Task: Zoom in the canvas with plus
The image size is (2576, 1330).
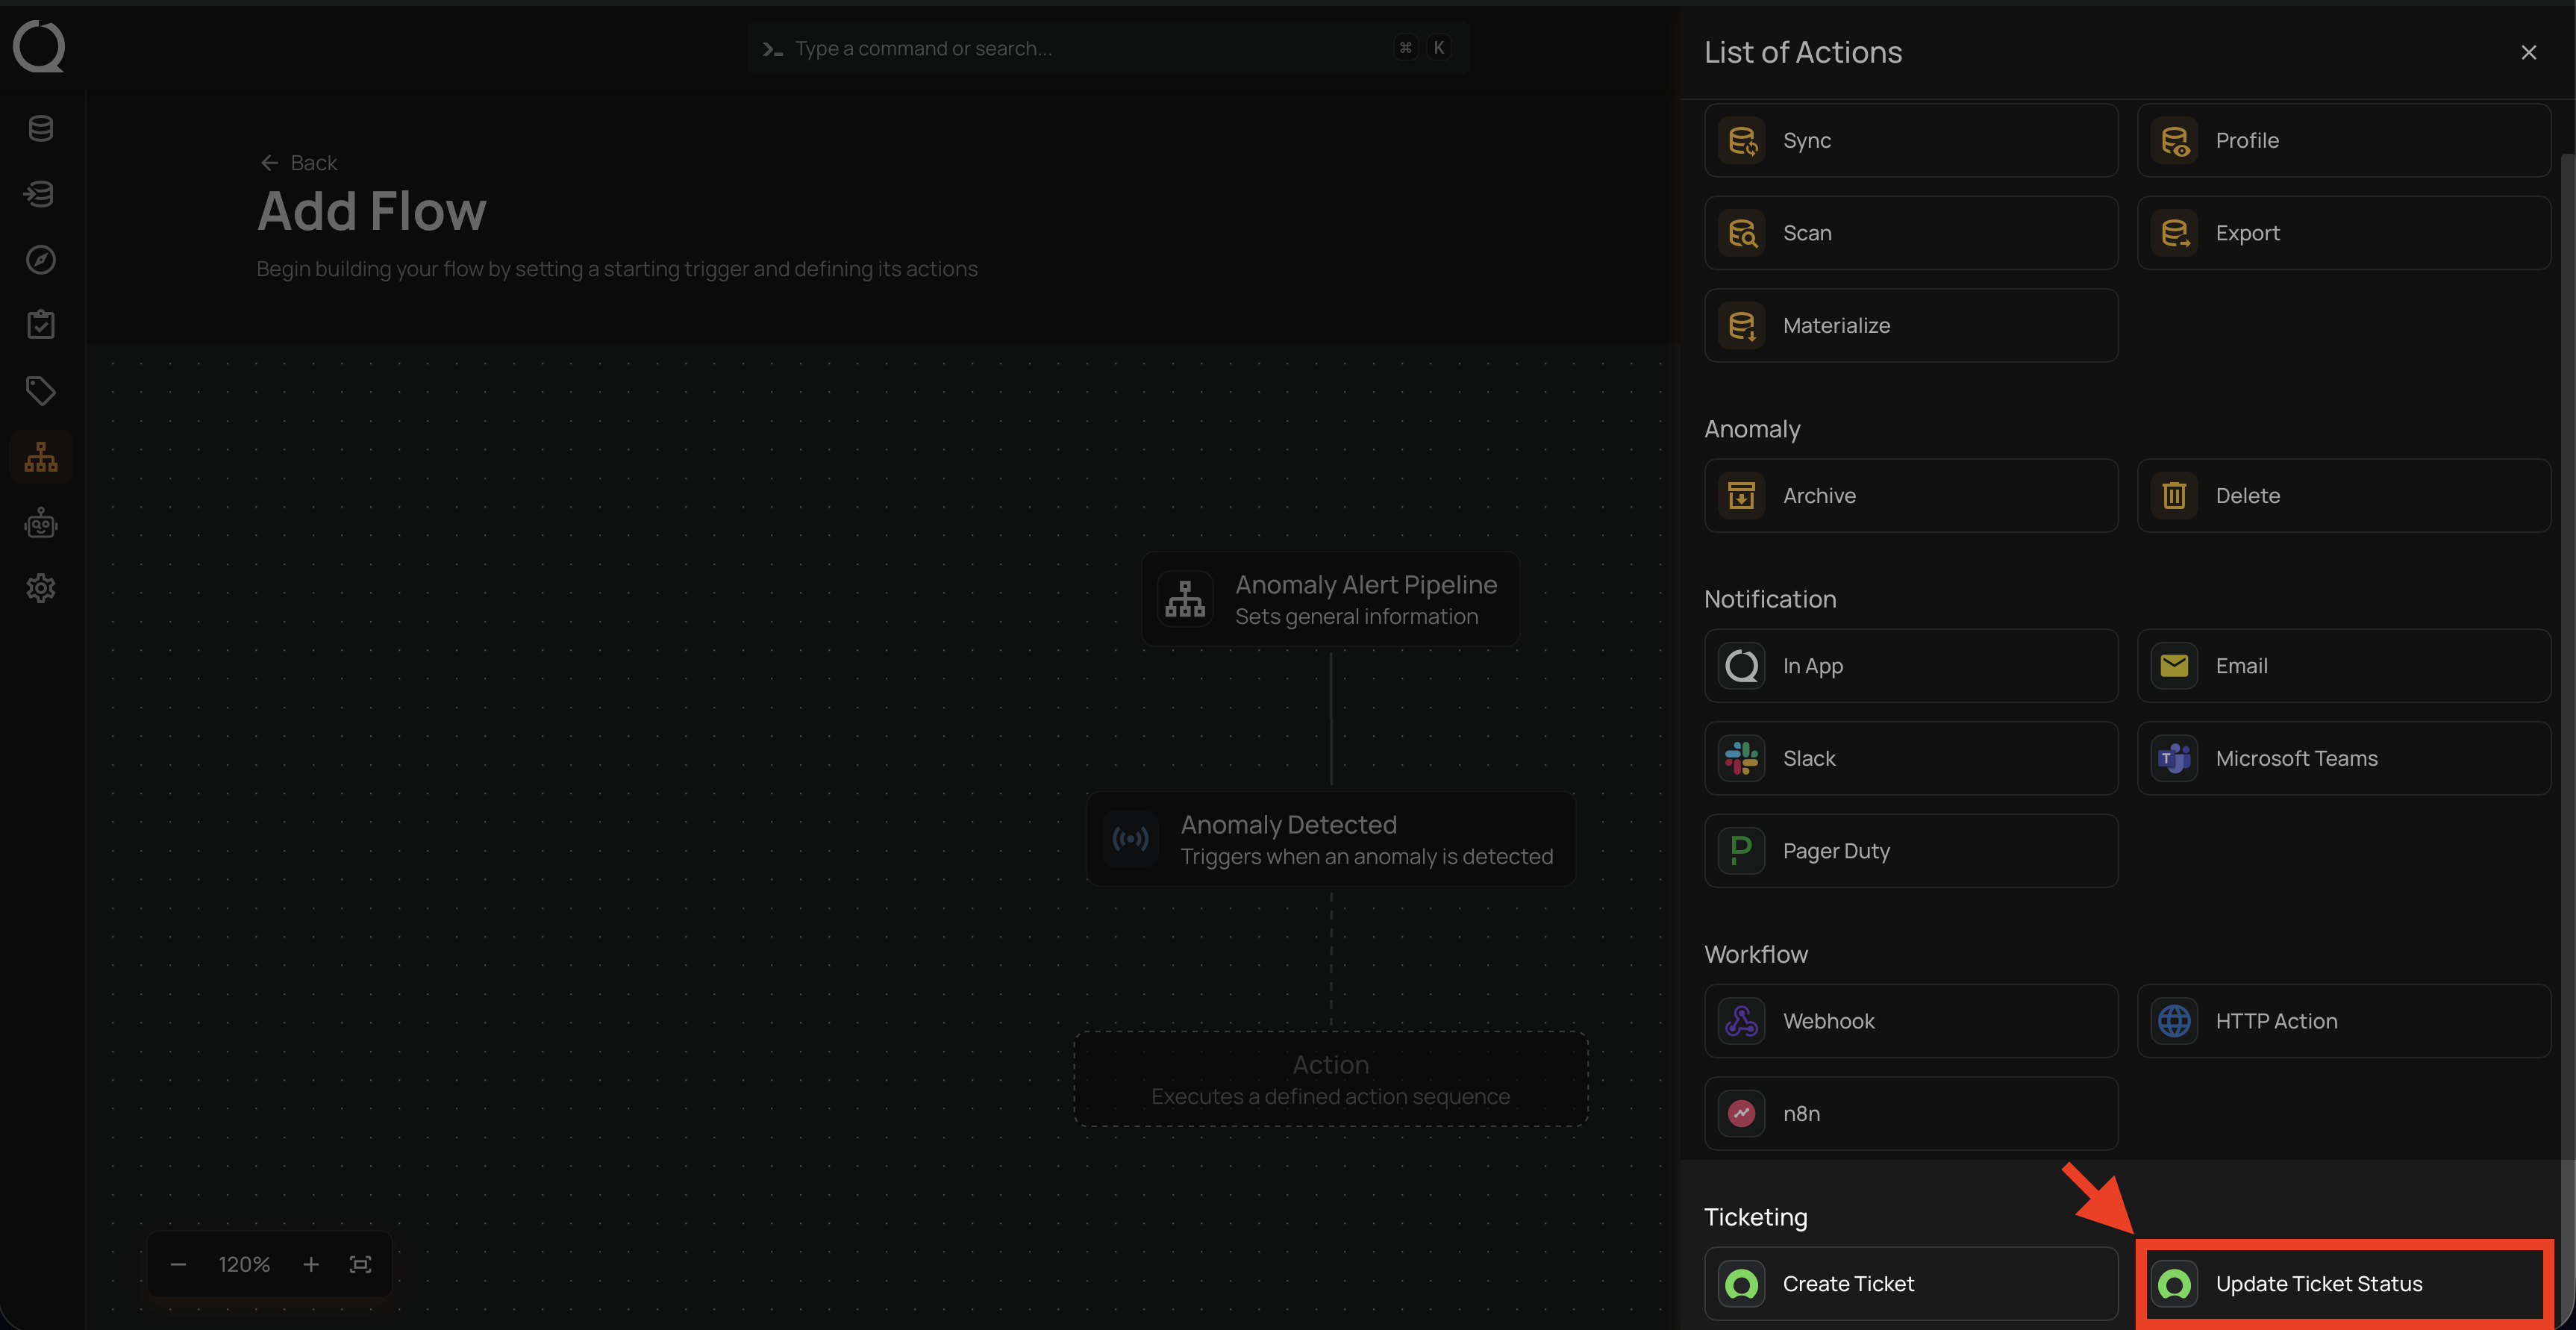Action: [x=311, y=1264]
